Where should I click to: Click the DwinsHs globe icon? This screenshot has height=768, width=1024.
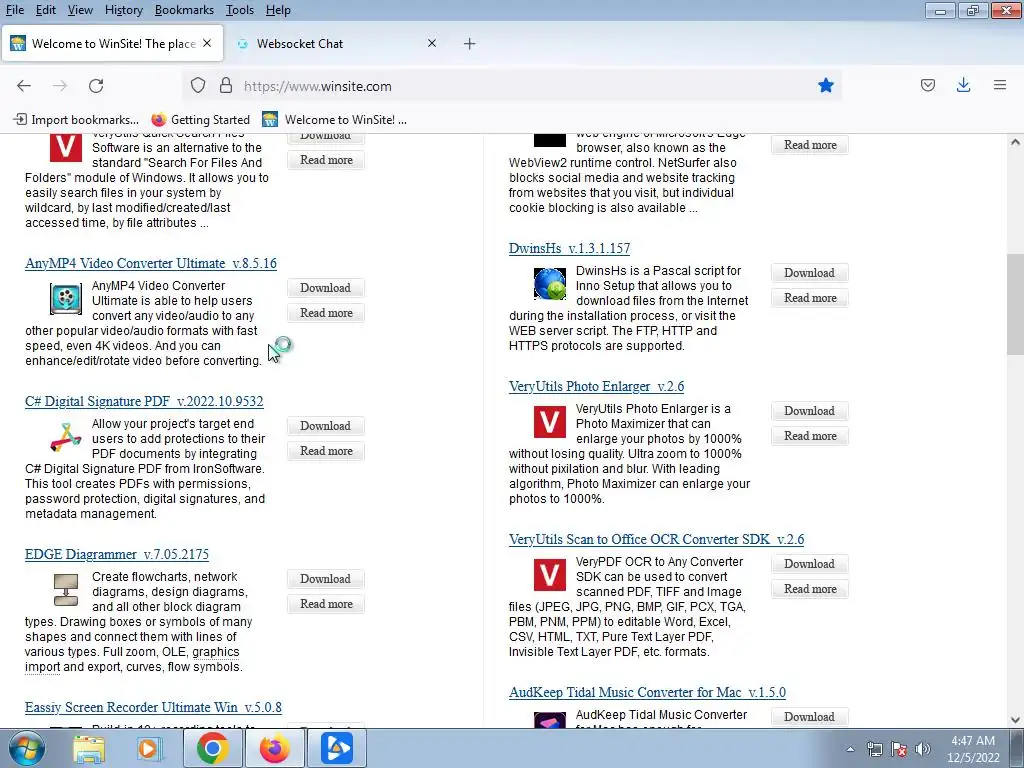550,283
